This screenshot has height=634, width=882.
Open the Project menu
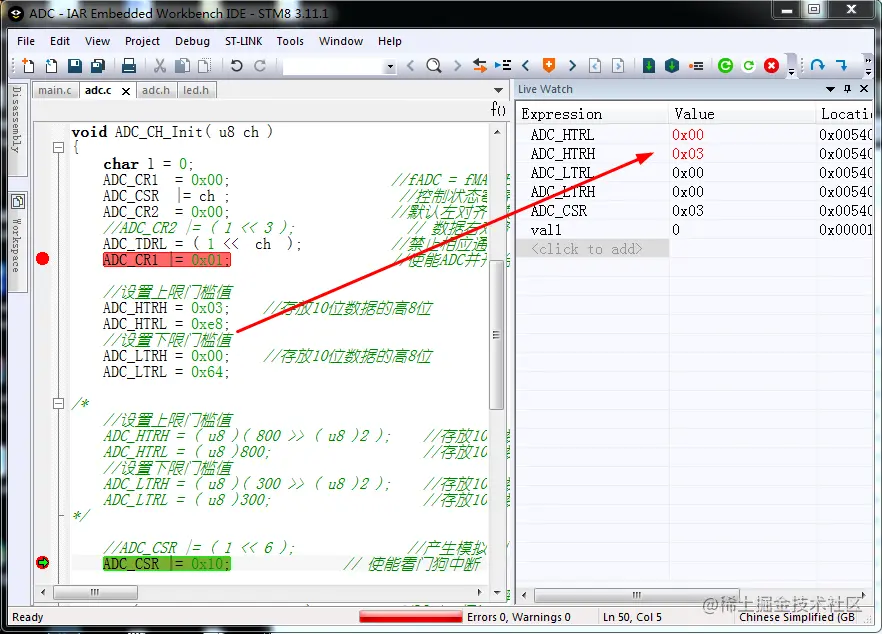point(142,41)
